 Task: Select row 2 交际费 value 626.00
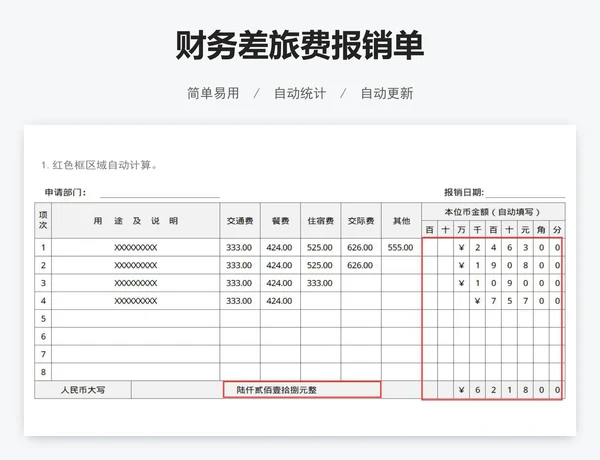click(361, 265)
